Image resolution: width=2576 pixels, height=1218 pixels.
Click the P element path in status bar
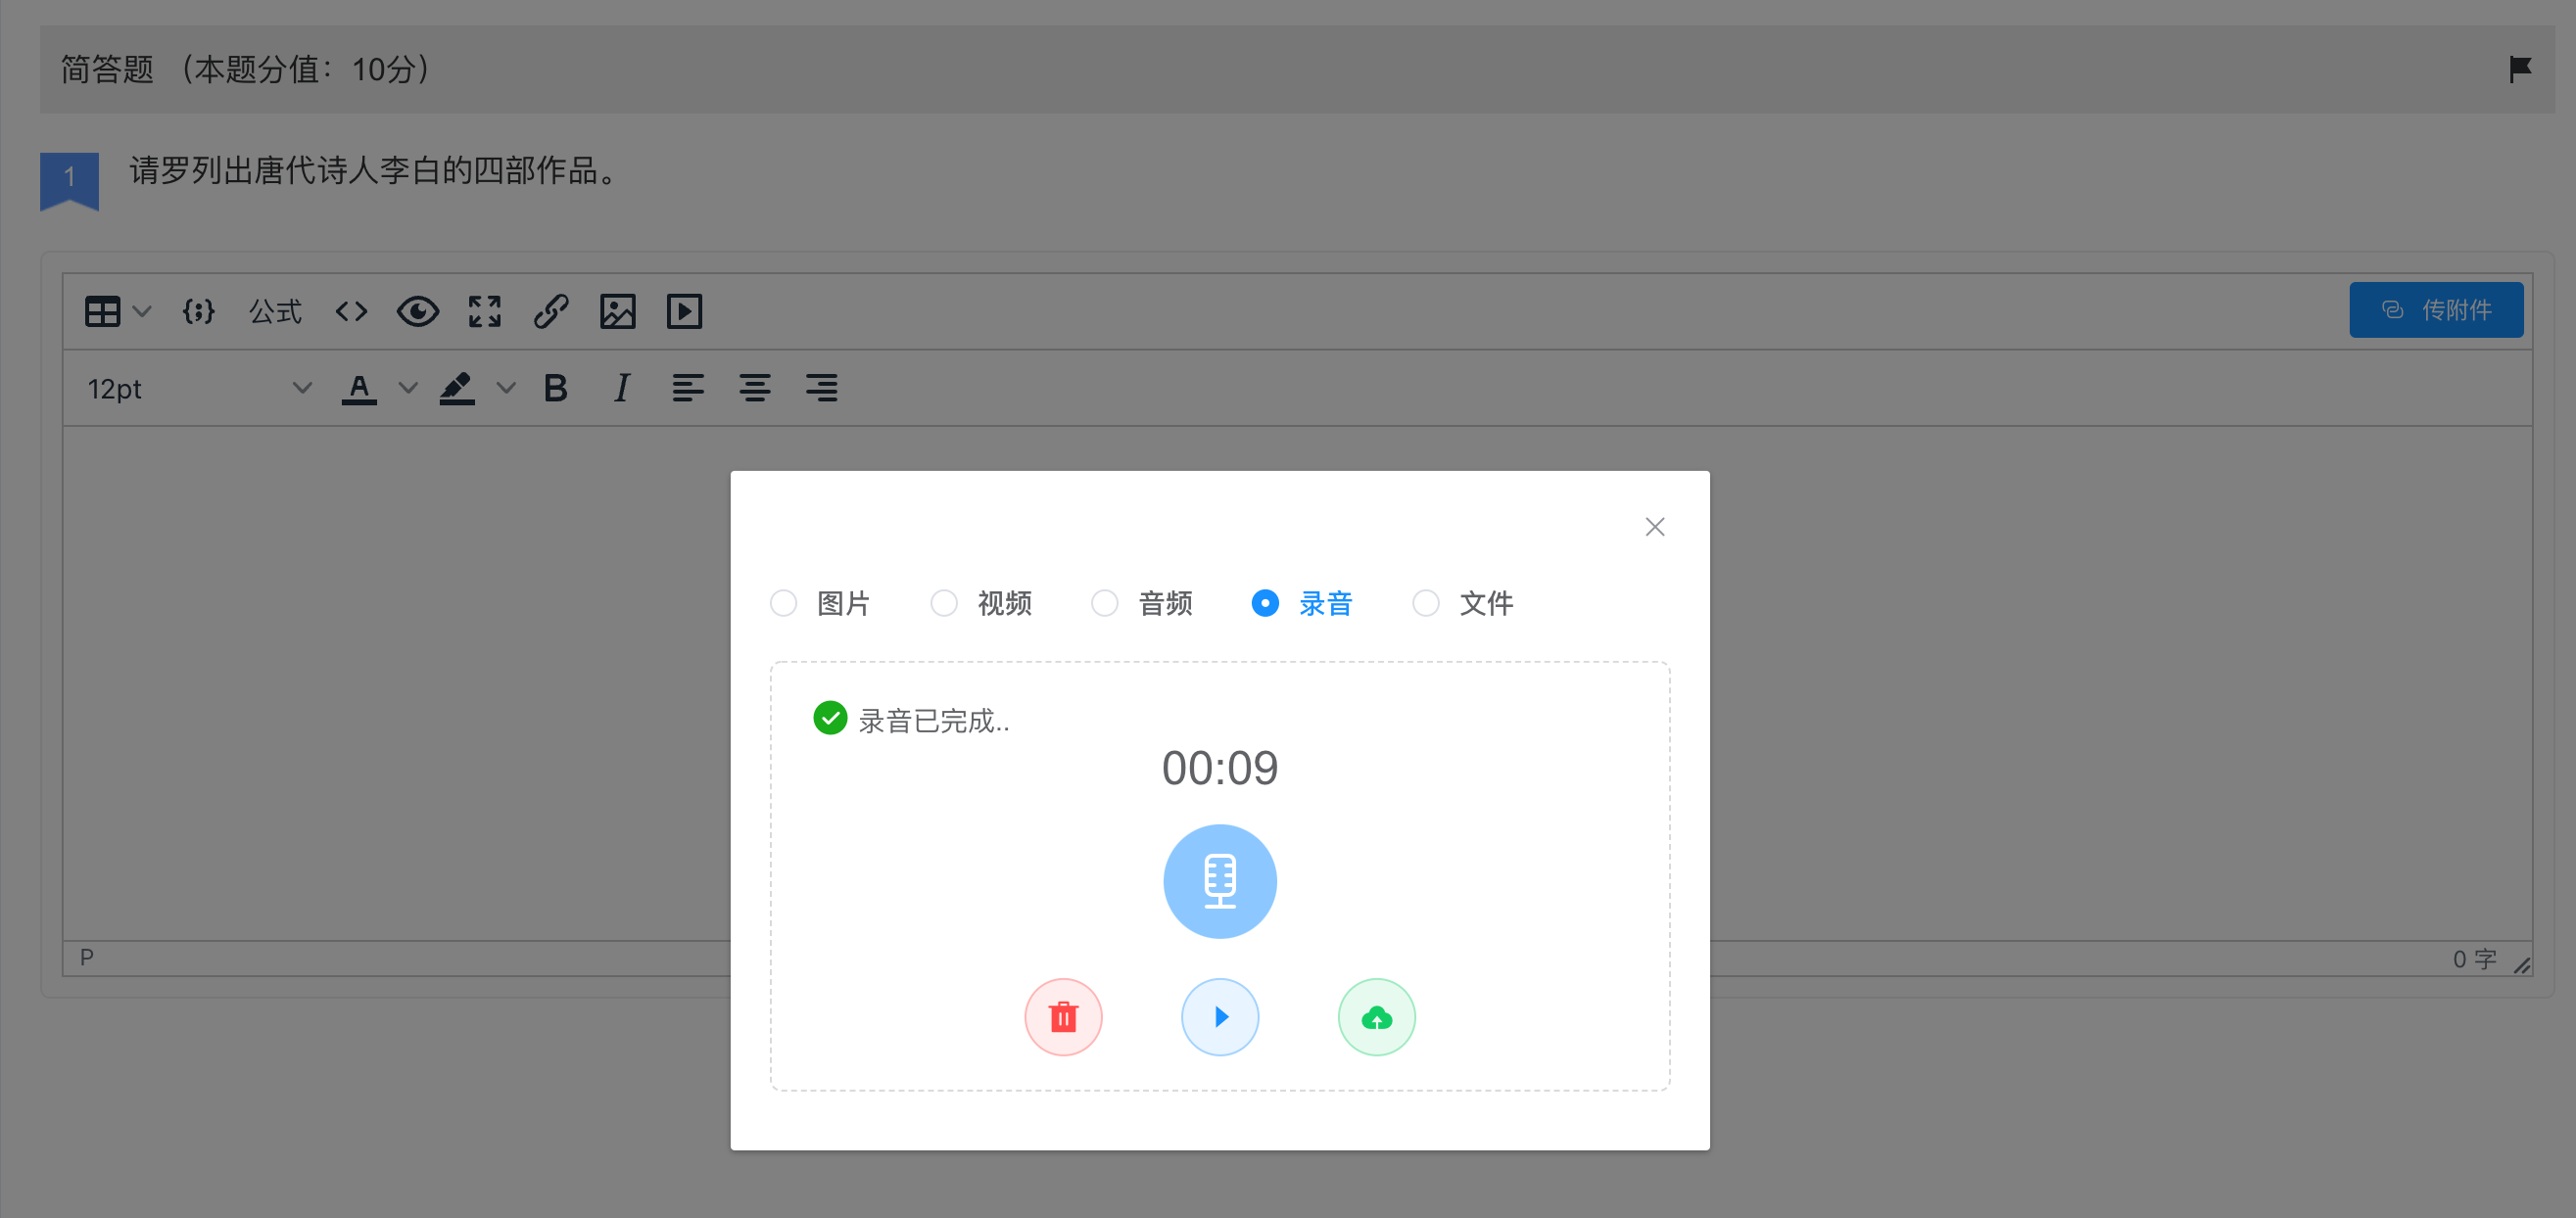(87, 957)
